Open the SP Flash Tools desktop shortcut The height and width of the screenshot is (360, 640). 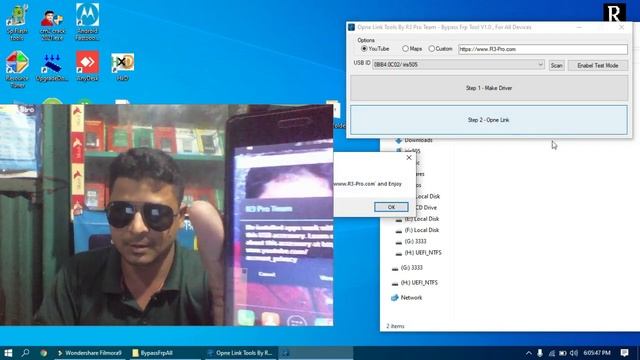[17, 22]
